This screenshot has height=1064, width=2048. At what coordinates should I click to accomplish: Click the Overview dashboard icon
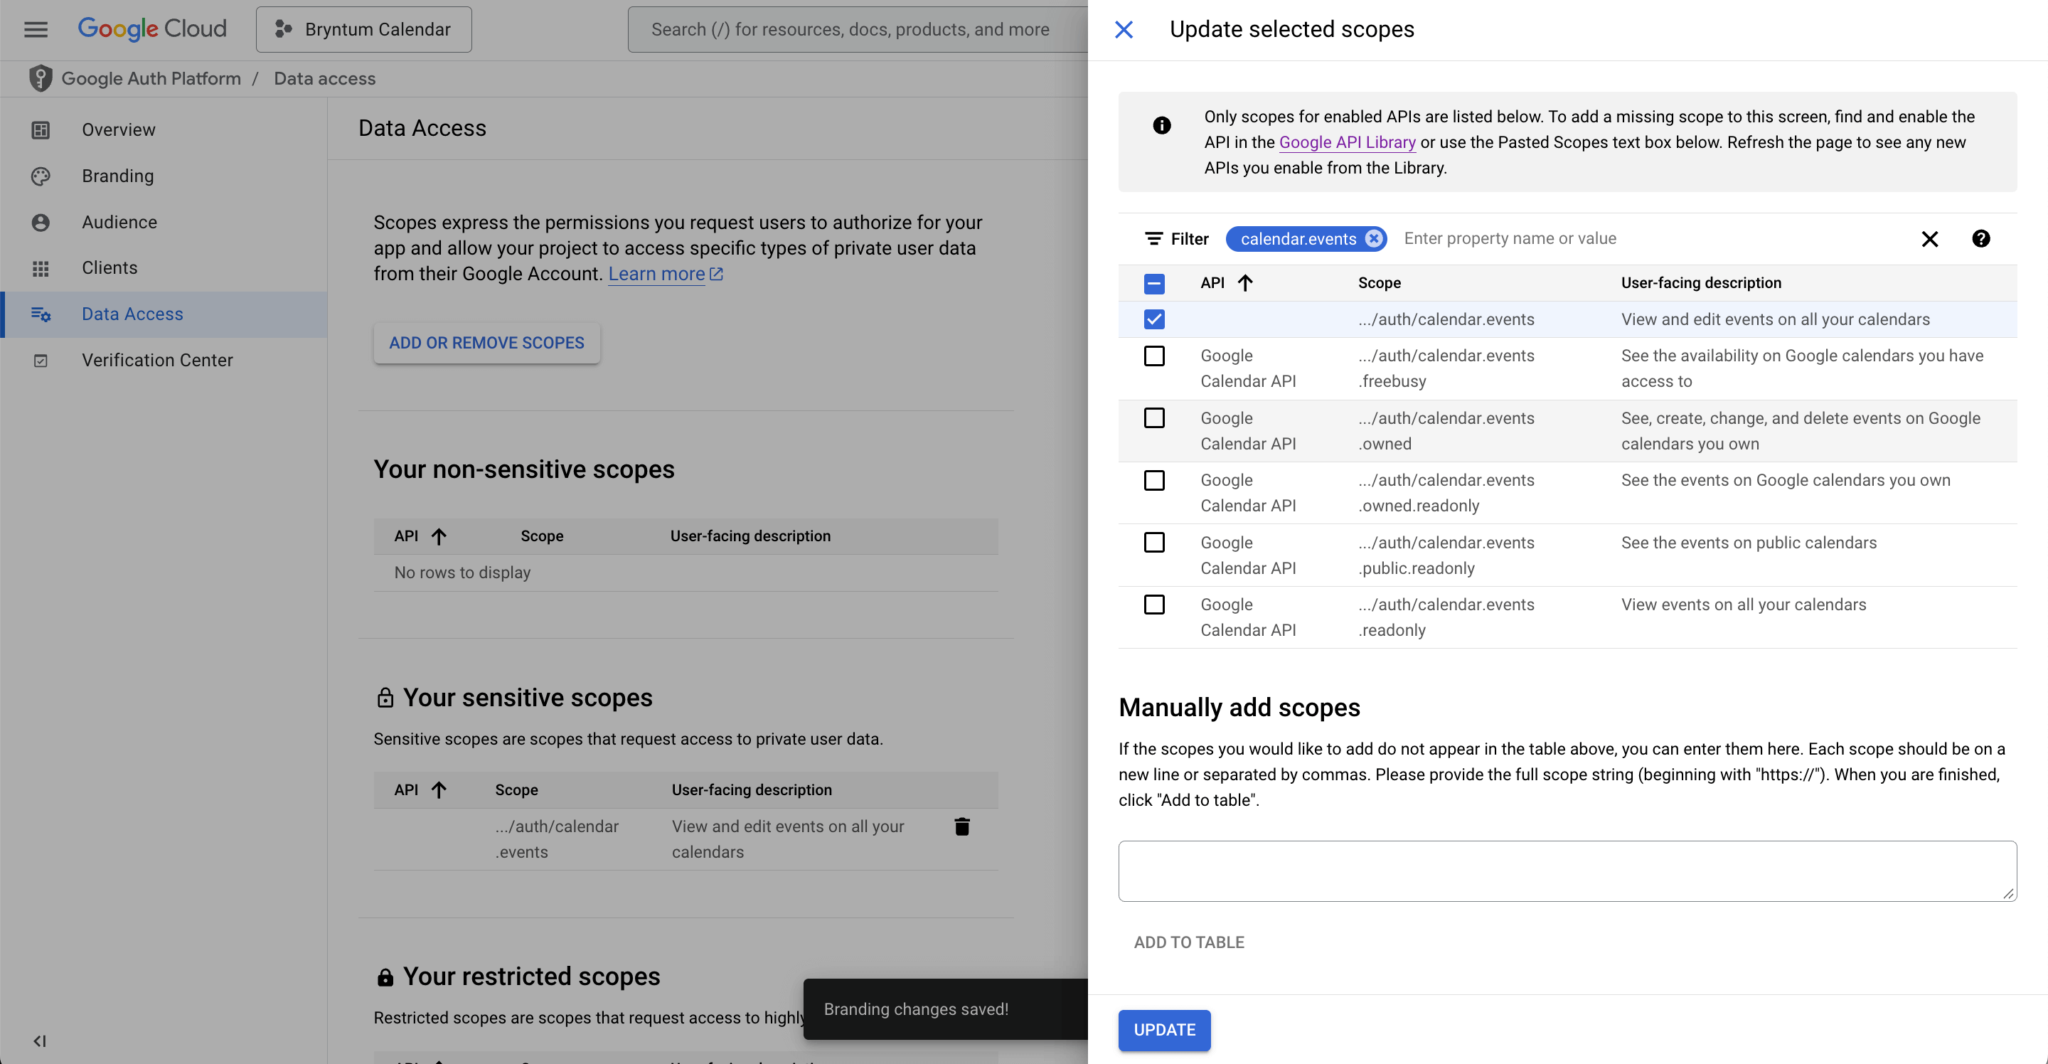pos(40,130)
